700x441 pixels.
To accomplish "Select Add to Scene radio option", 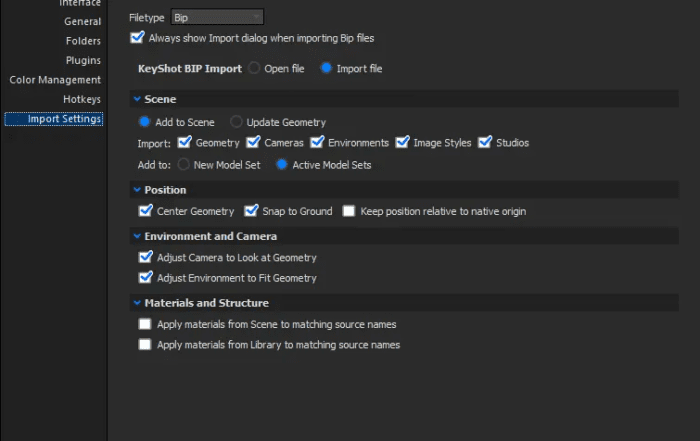I will point(145,121).
